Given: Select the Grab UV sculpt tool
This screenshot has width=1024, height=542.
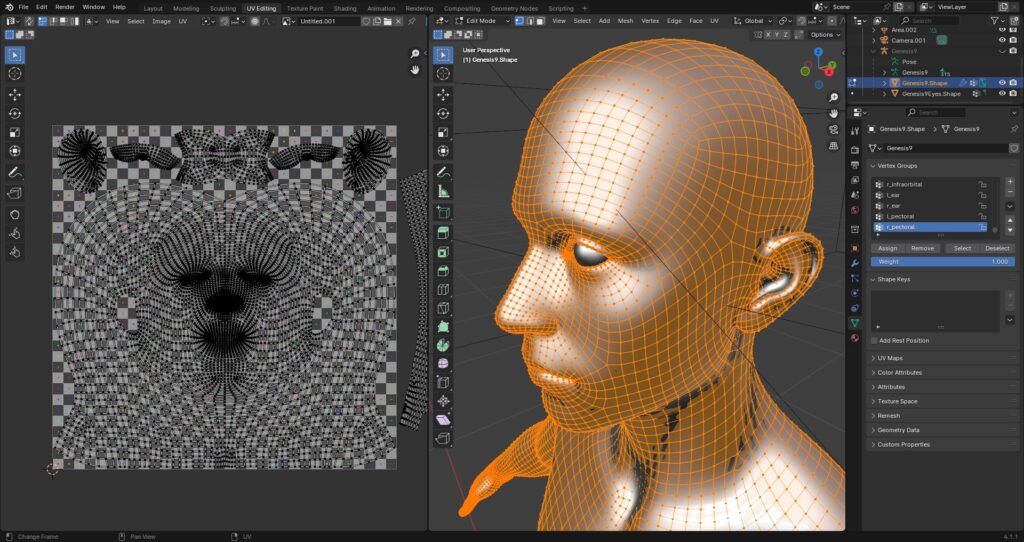Looking at the screenshot, I should pyautogui.click(x=15, y=214).
